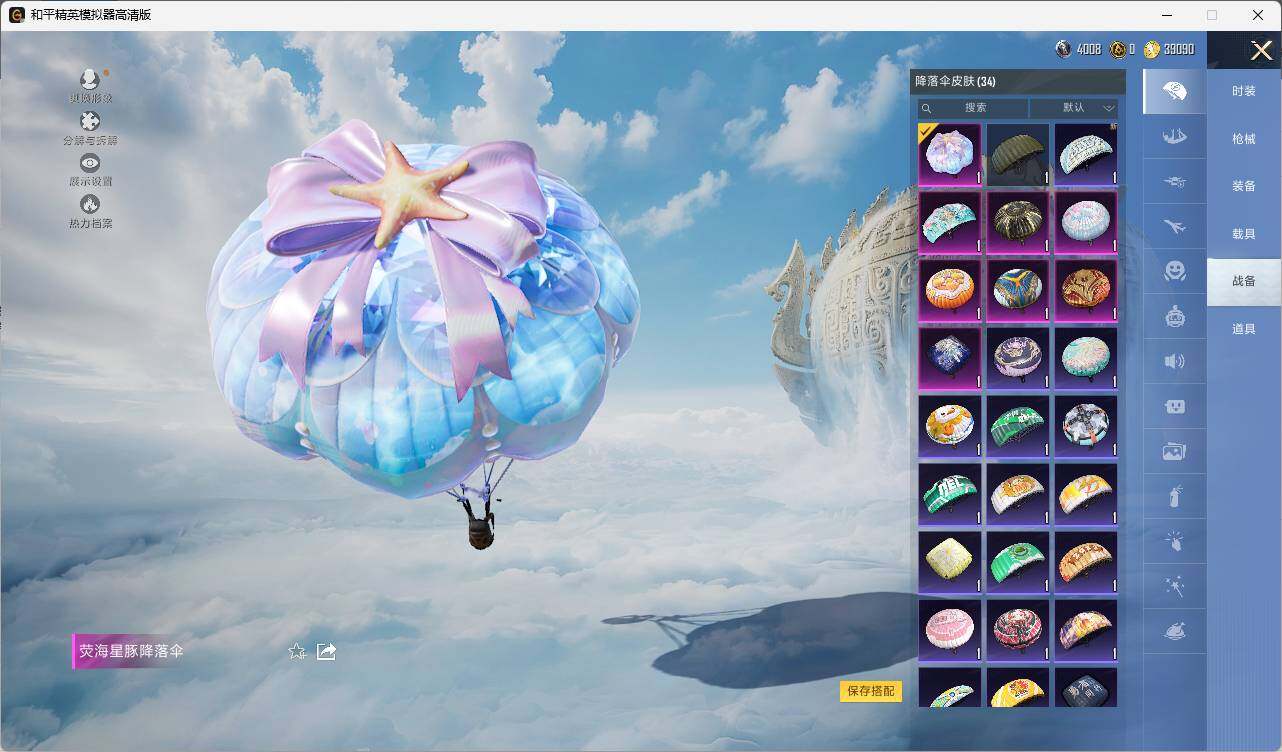The image size is (1282, 752).
Task: Open the picture gallery category icon
Action: click(1174, 452)
